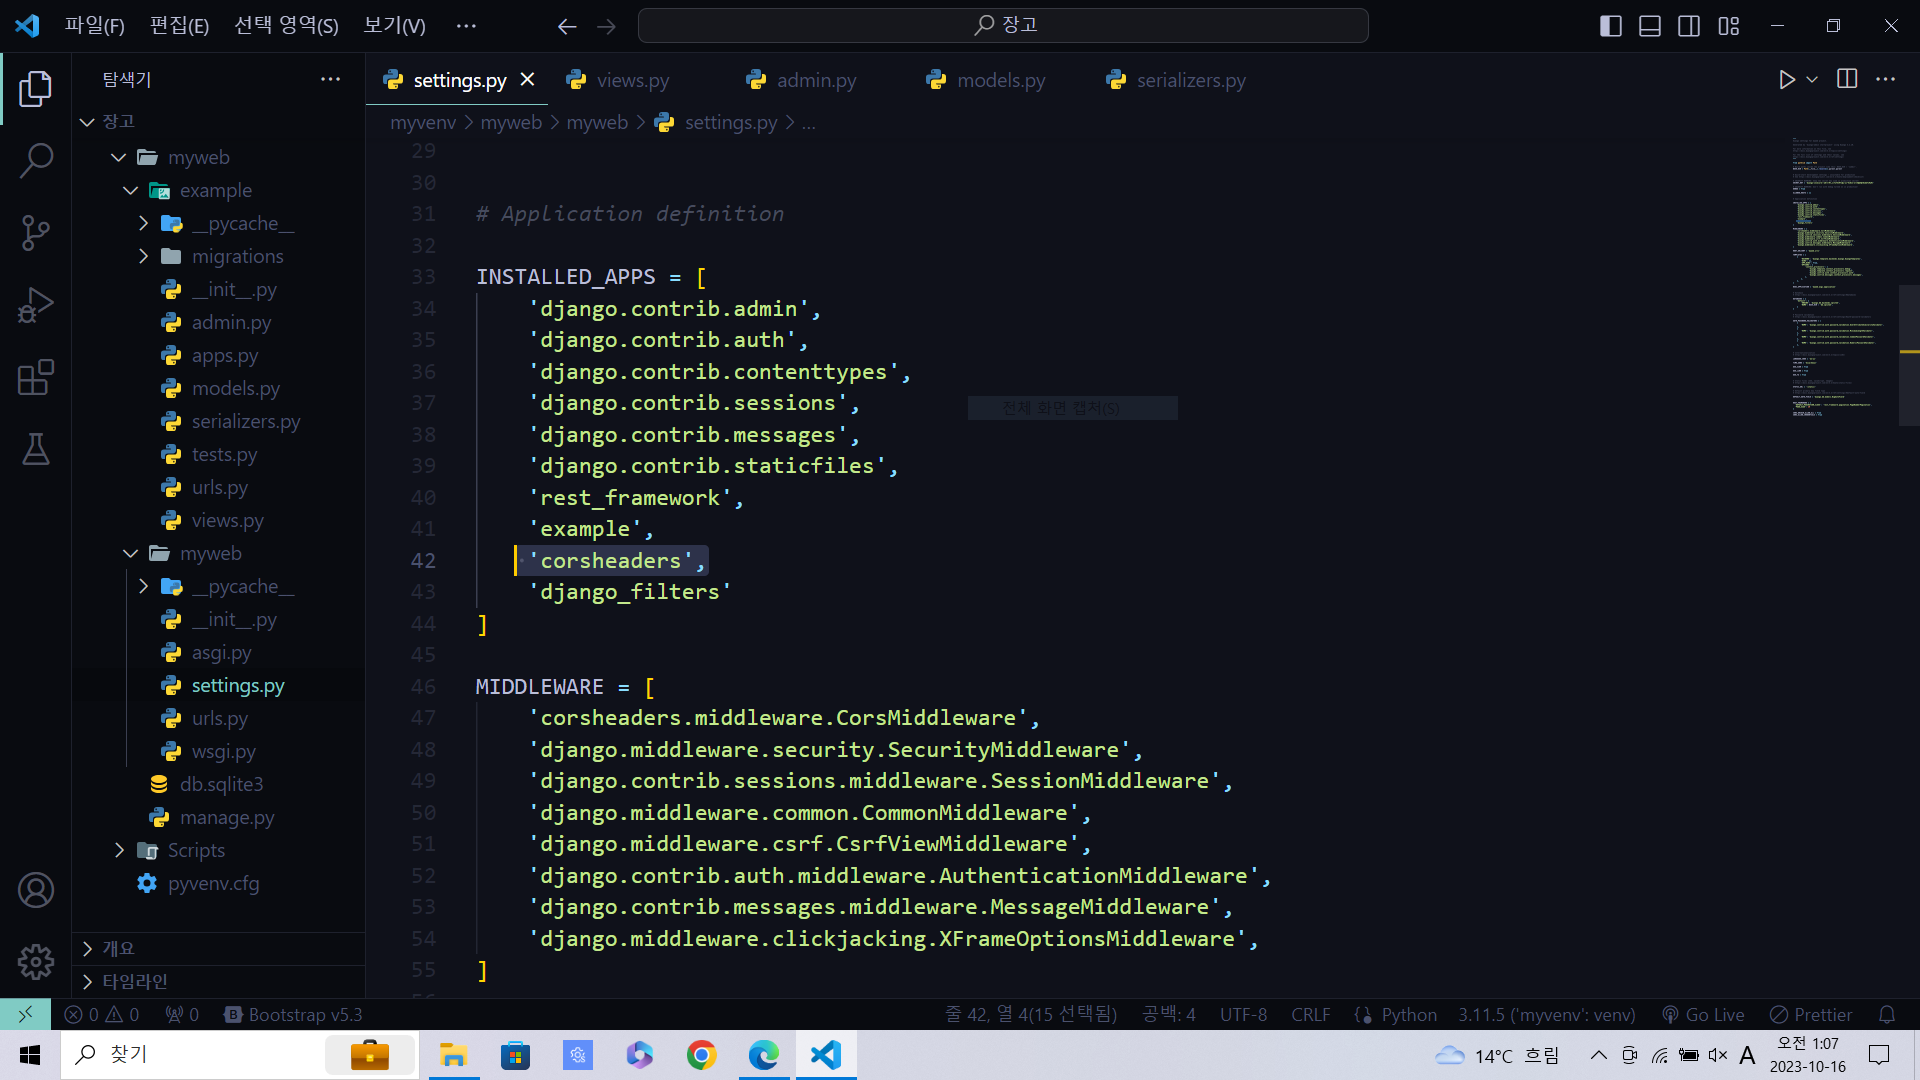The height and width of the screenshot is (1080, 1920).
Task: Open the Testing flask view
Action: tap(36, 450)
